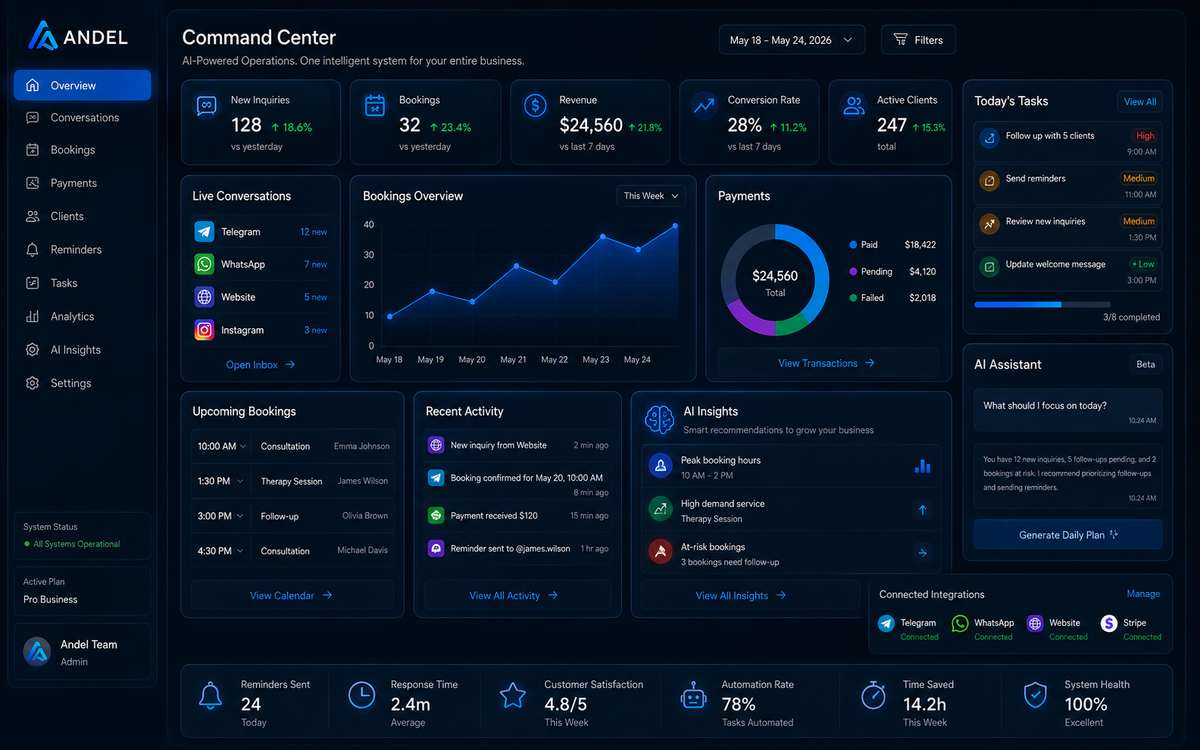This screenshot has width=1200, height=750.
Task: Click the Revenue dollar icon
Action: coord(536,106)
